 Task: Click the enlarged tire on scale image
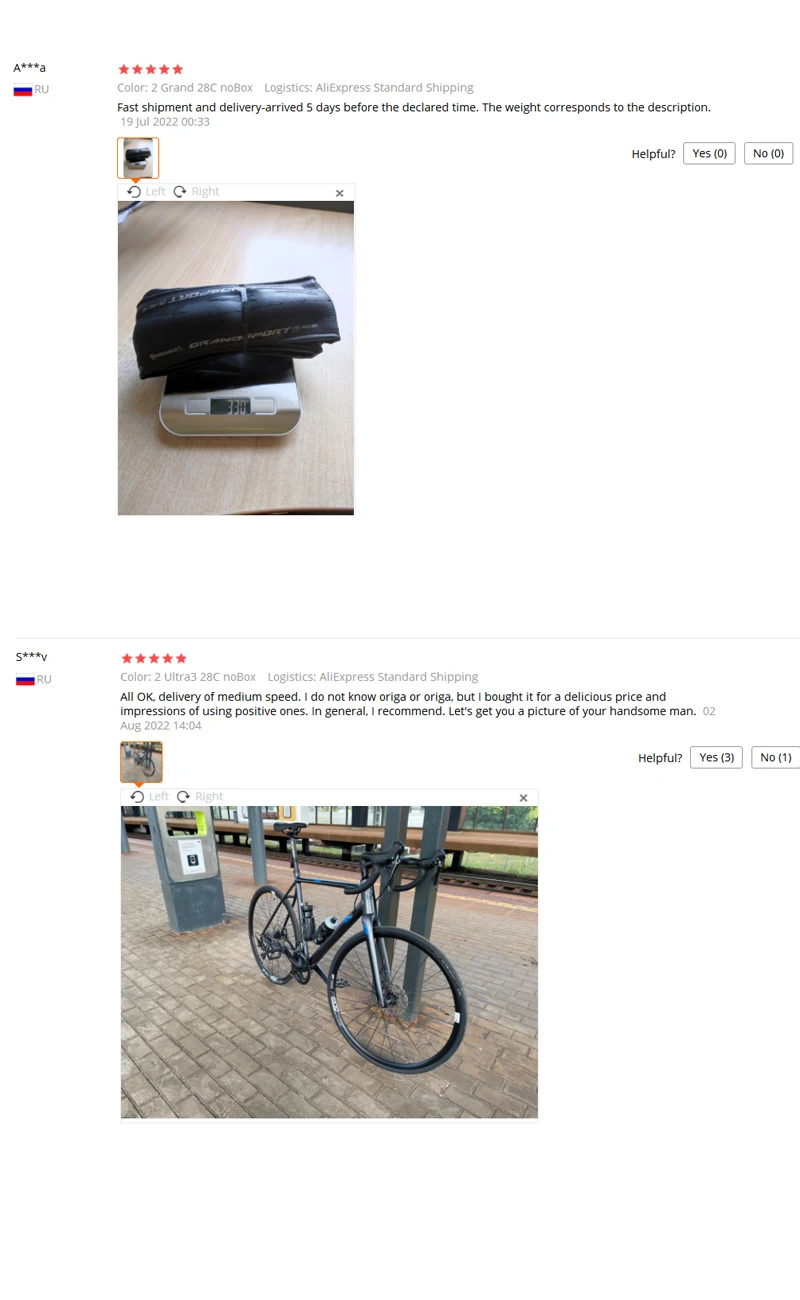(x=236, y=358)
